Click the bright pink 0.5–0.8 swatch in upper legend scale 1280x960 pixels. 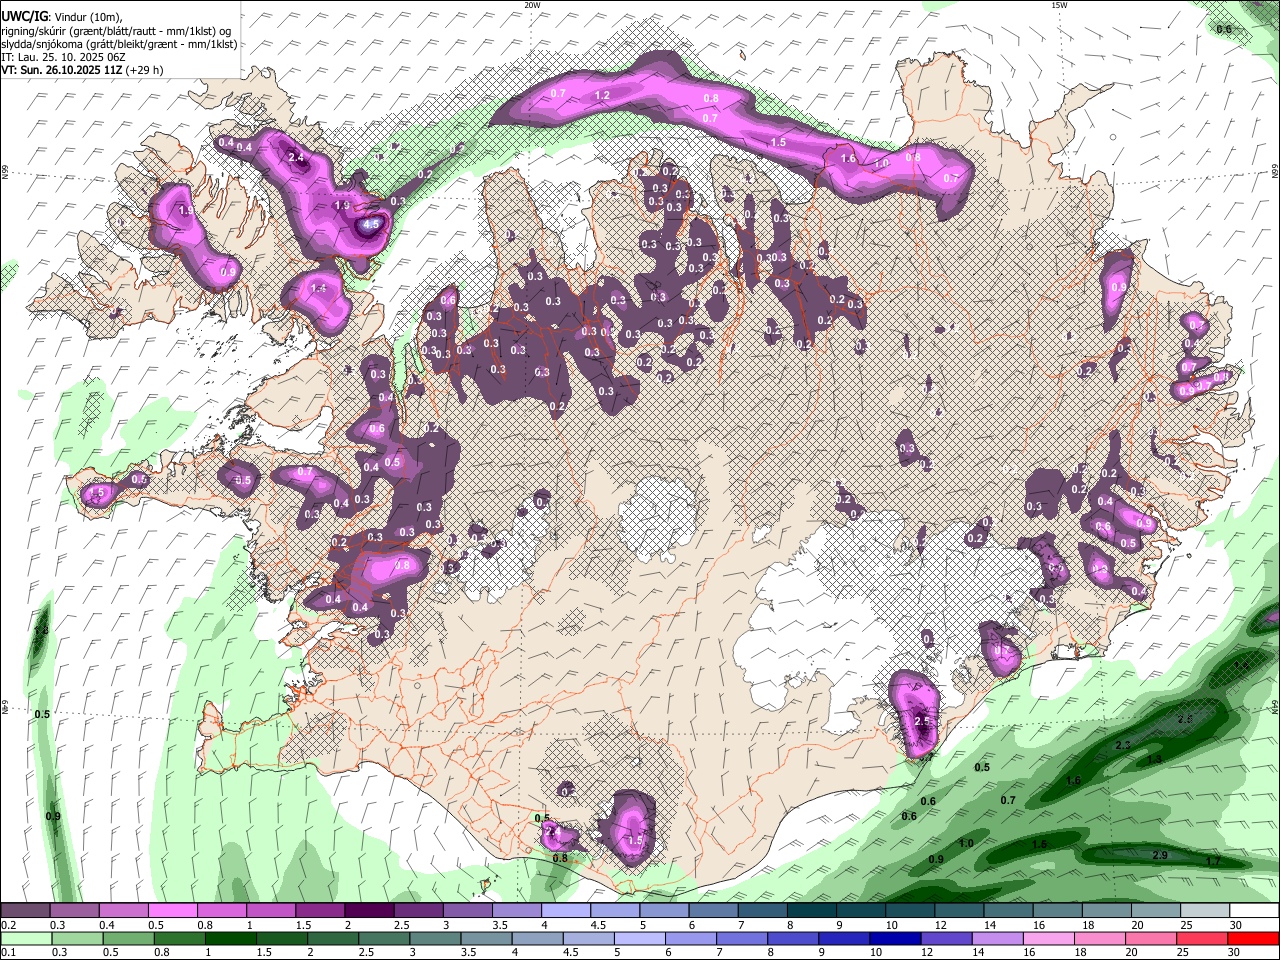[172, 911]
